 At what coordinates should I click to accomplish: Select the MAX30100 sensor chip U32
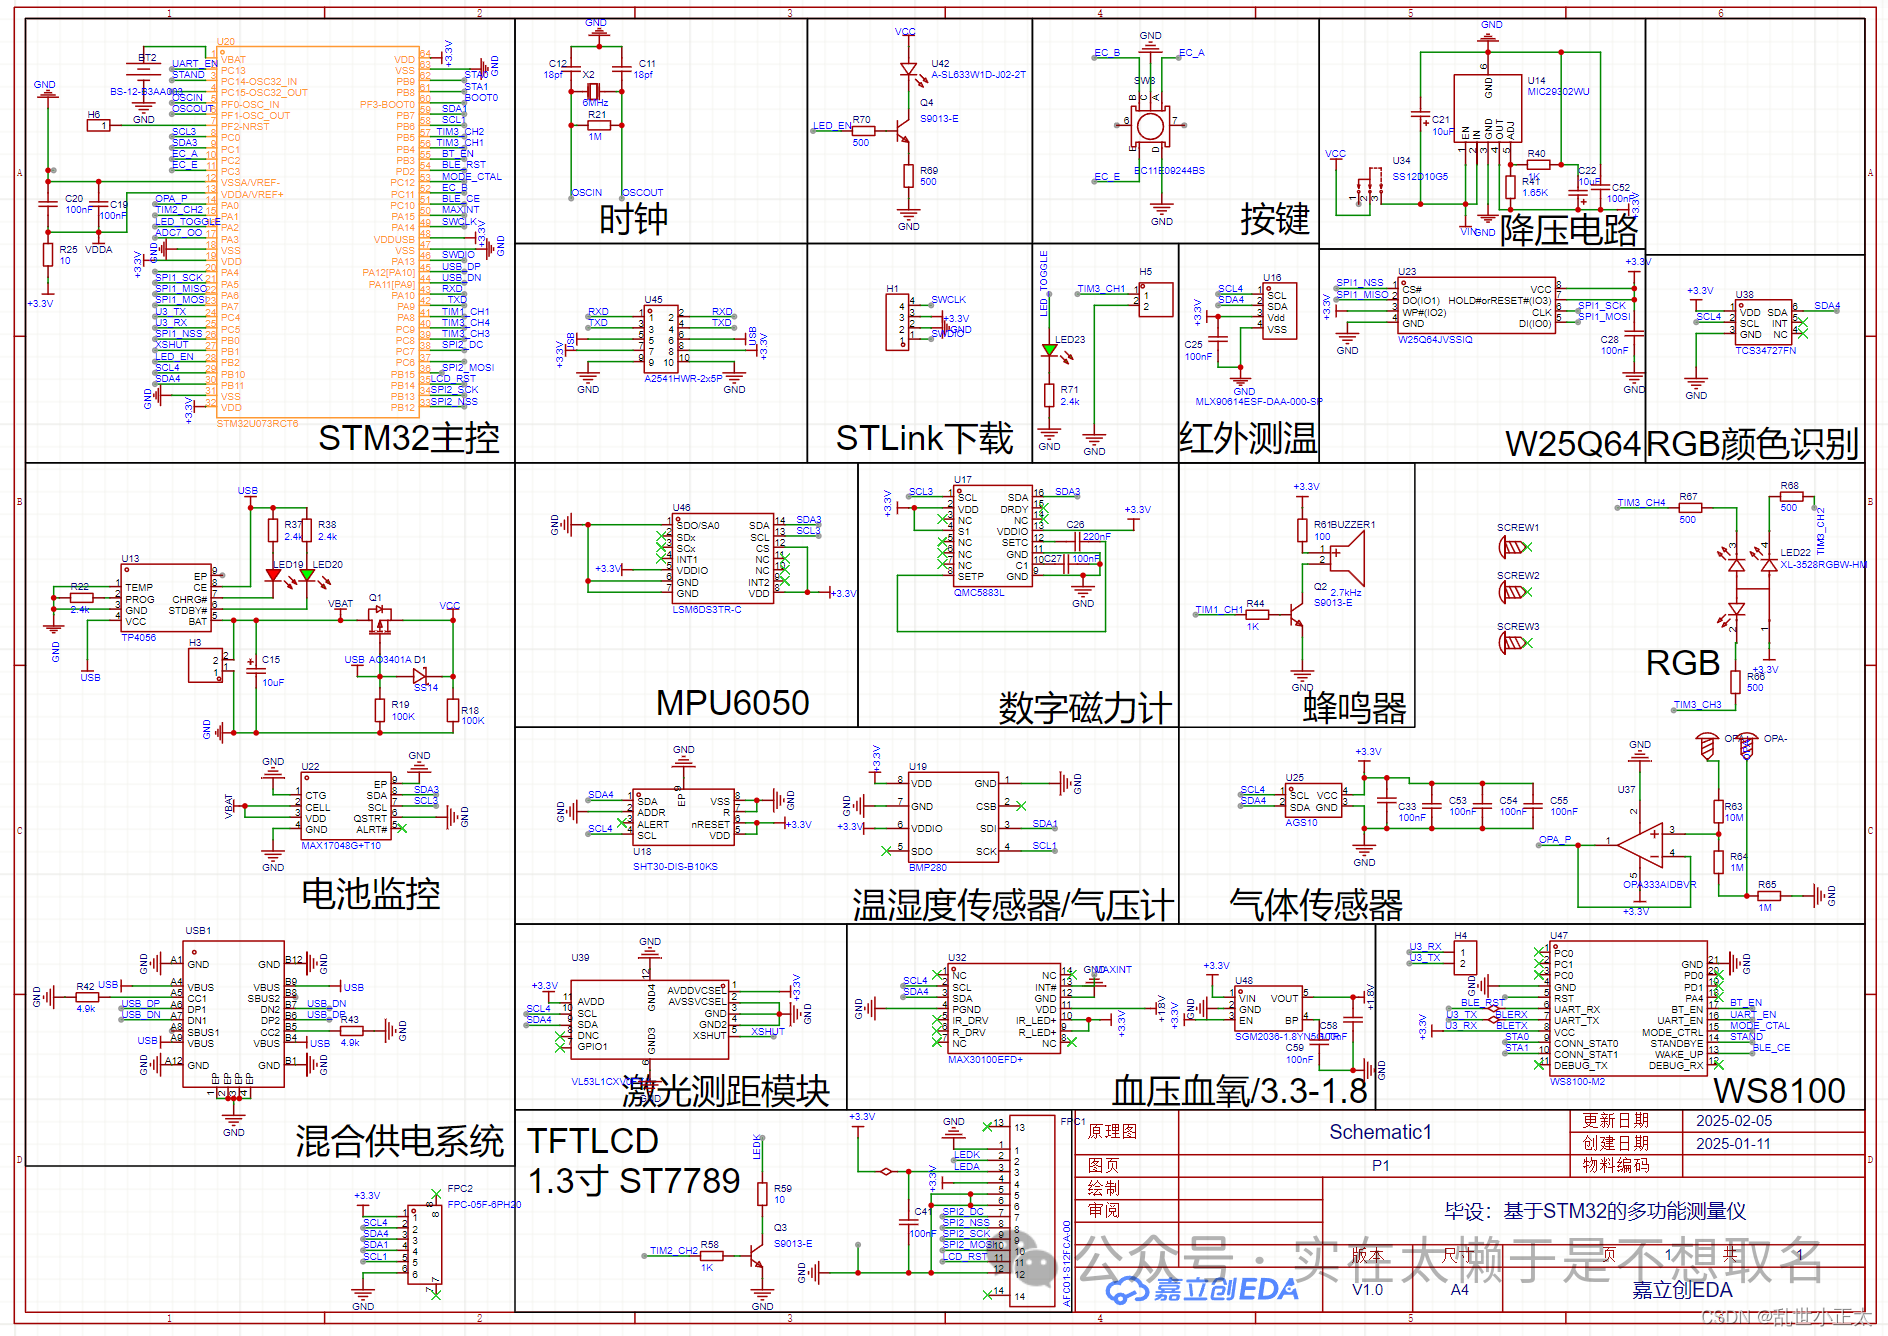click(x=1003, y=1008)
